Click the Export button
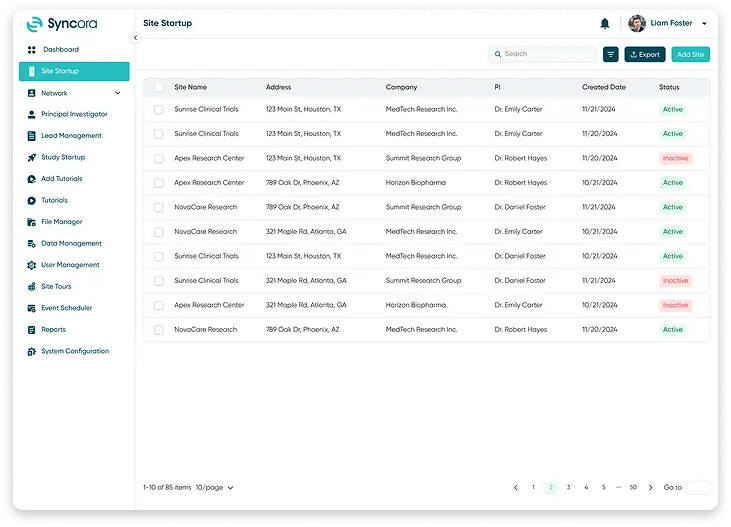 tap(645, 55)
